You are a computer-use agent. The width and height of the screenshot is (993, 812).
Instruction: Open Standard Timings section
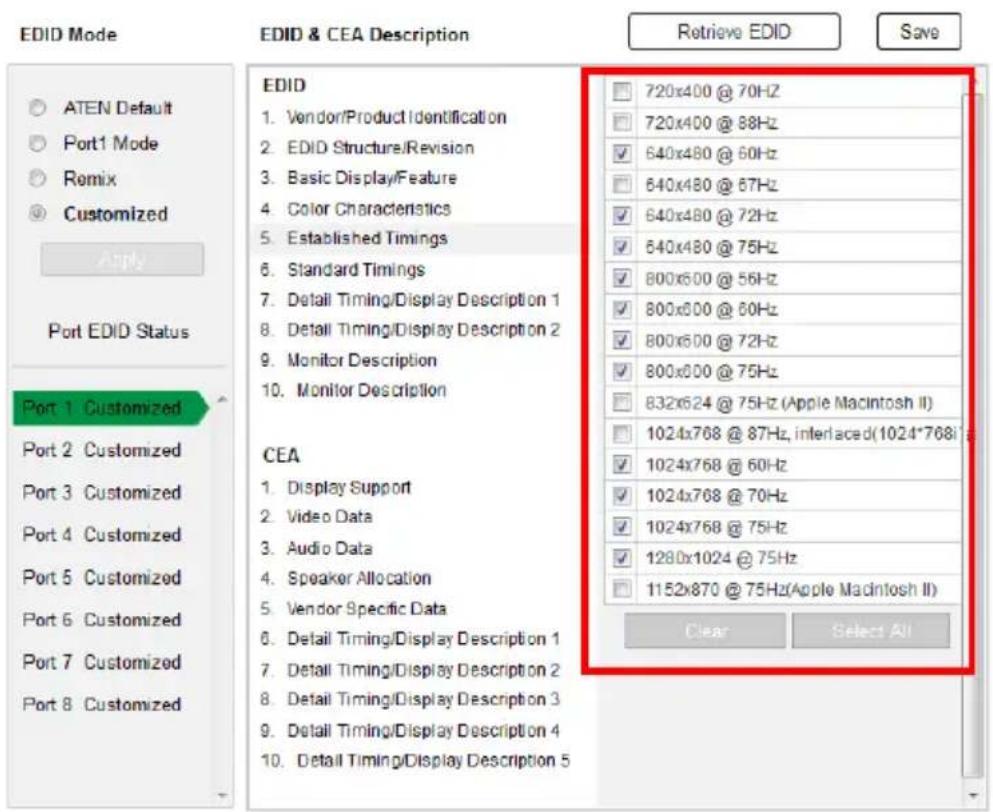point(343,269)
